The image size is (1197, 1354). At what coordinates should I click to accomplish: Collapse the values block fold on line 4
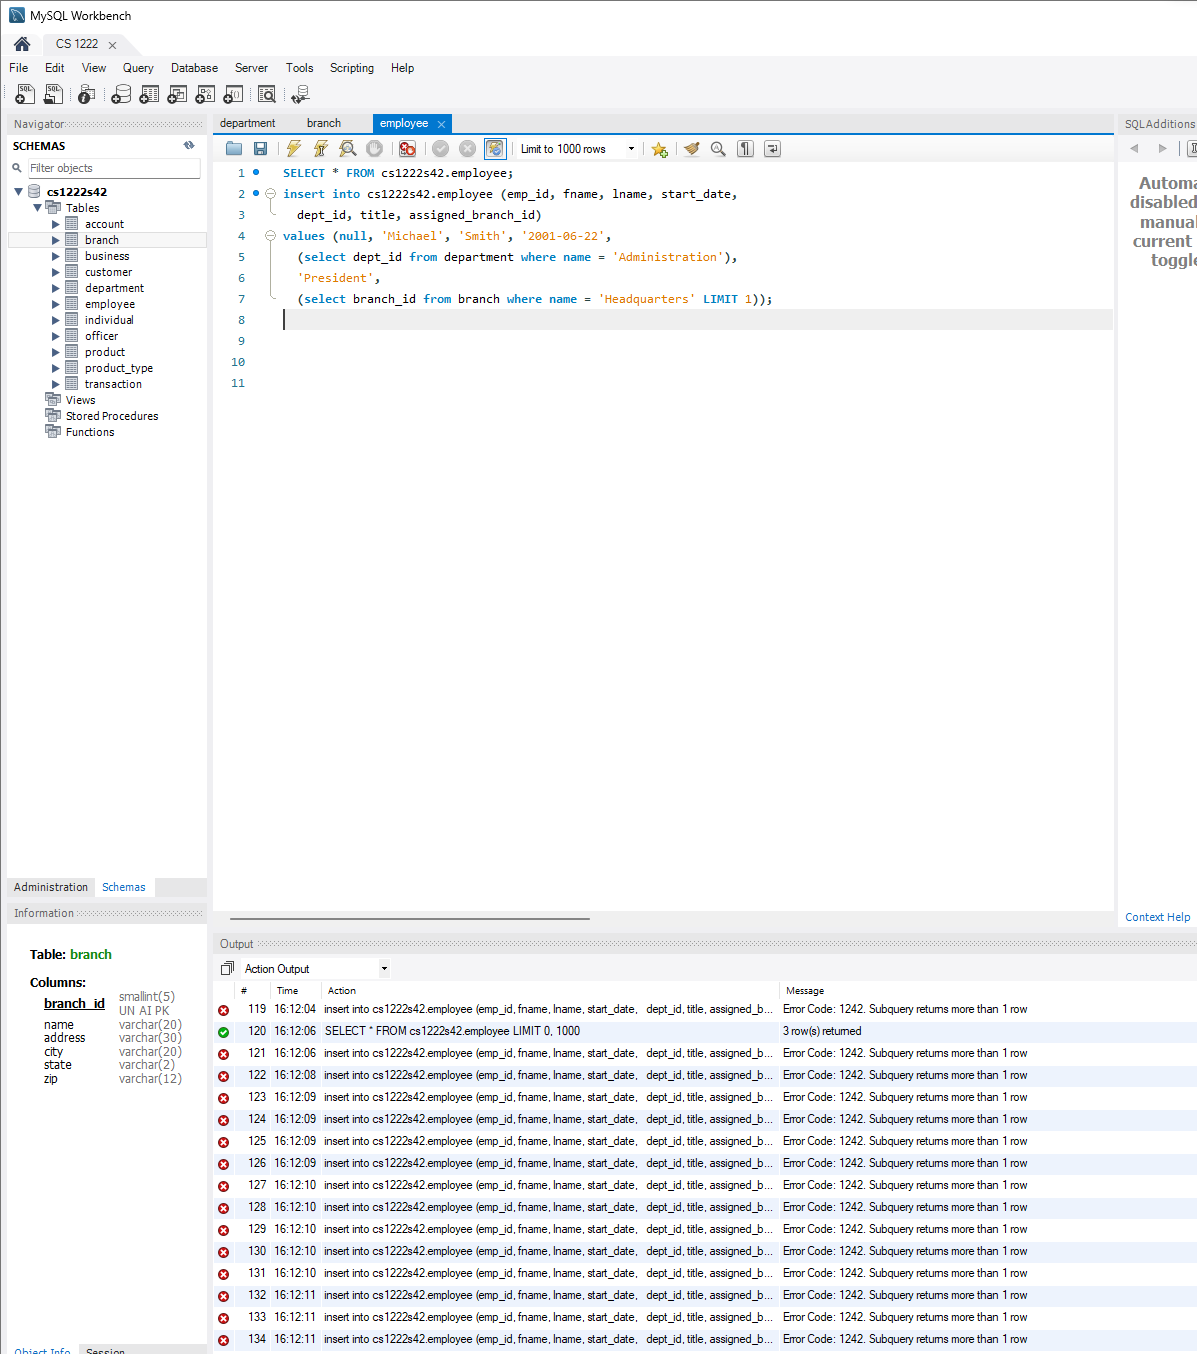[270, 236]
